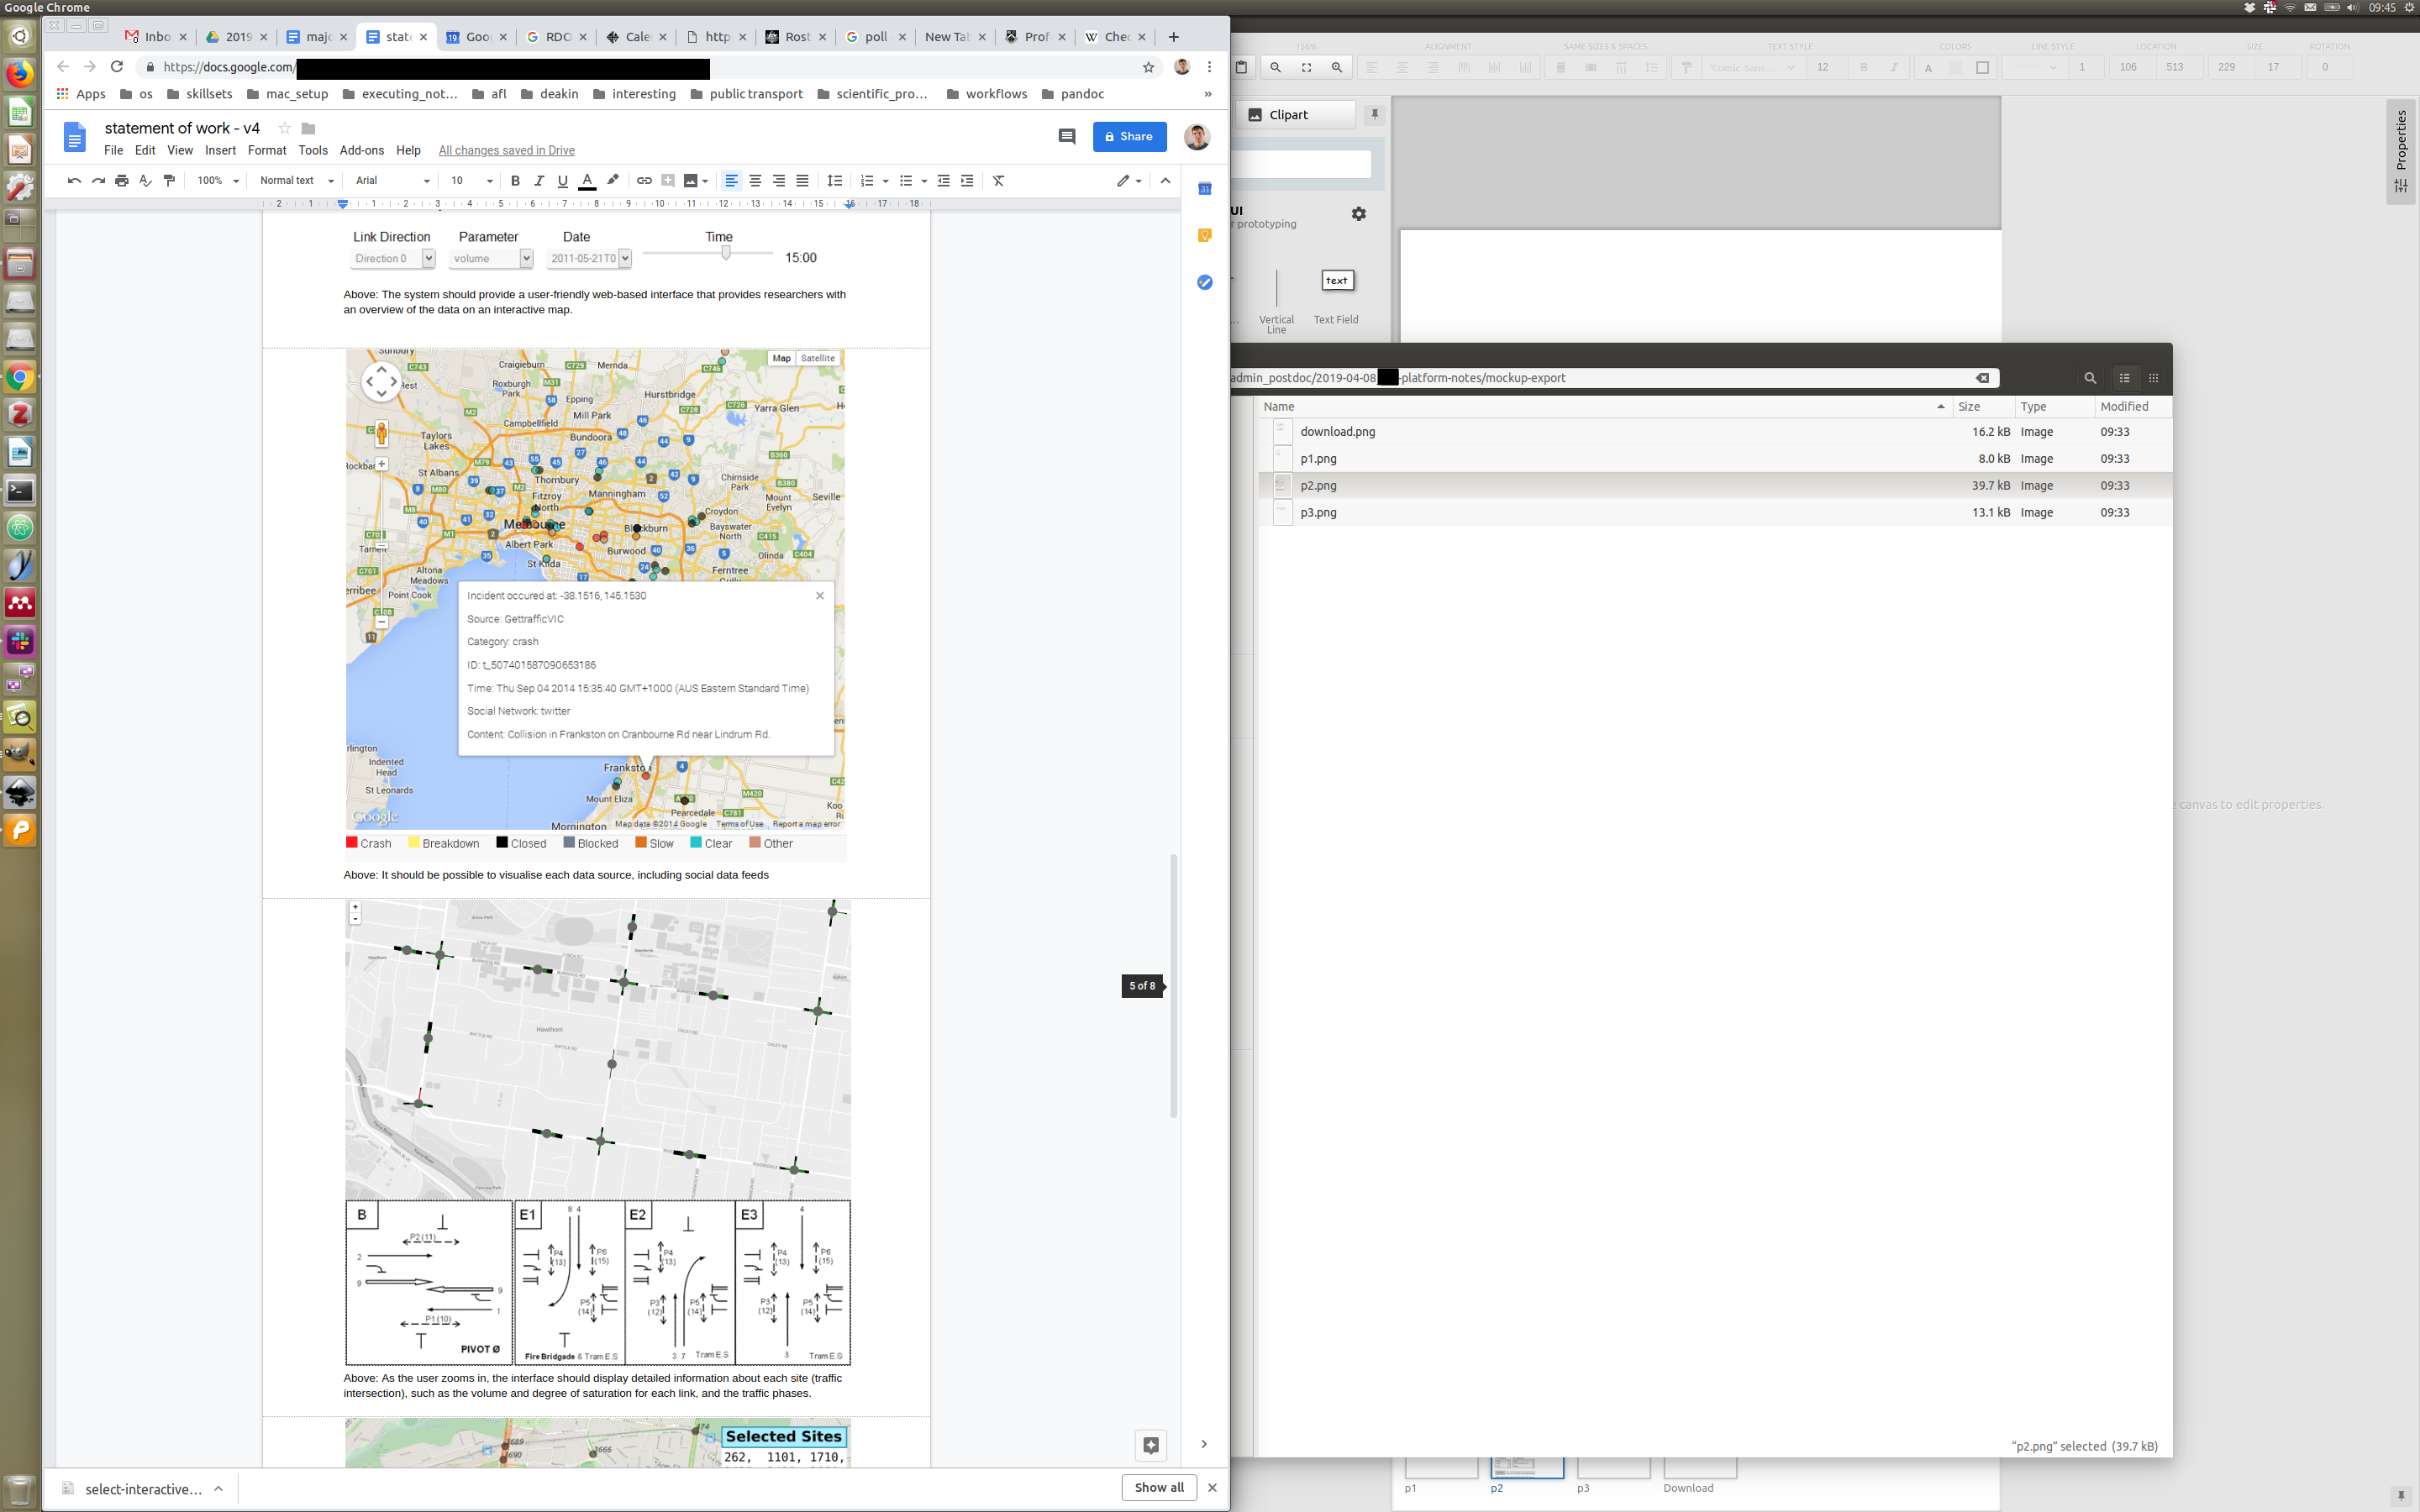This screenshot has width=2420, height=1512.
Task: Click the line spacing icon
Action: 834,181
